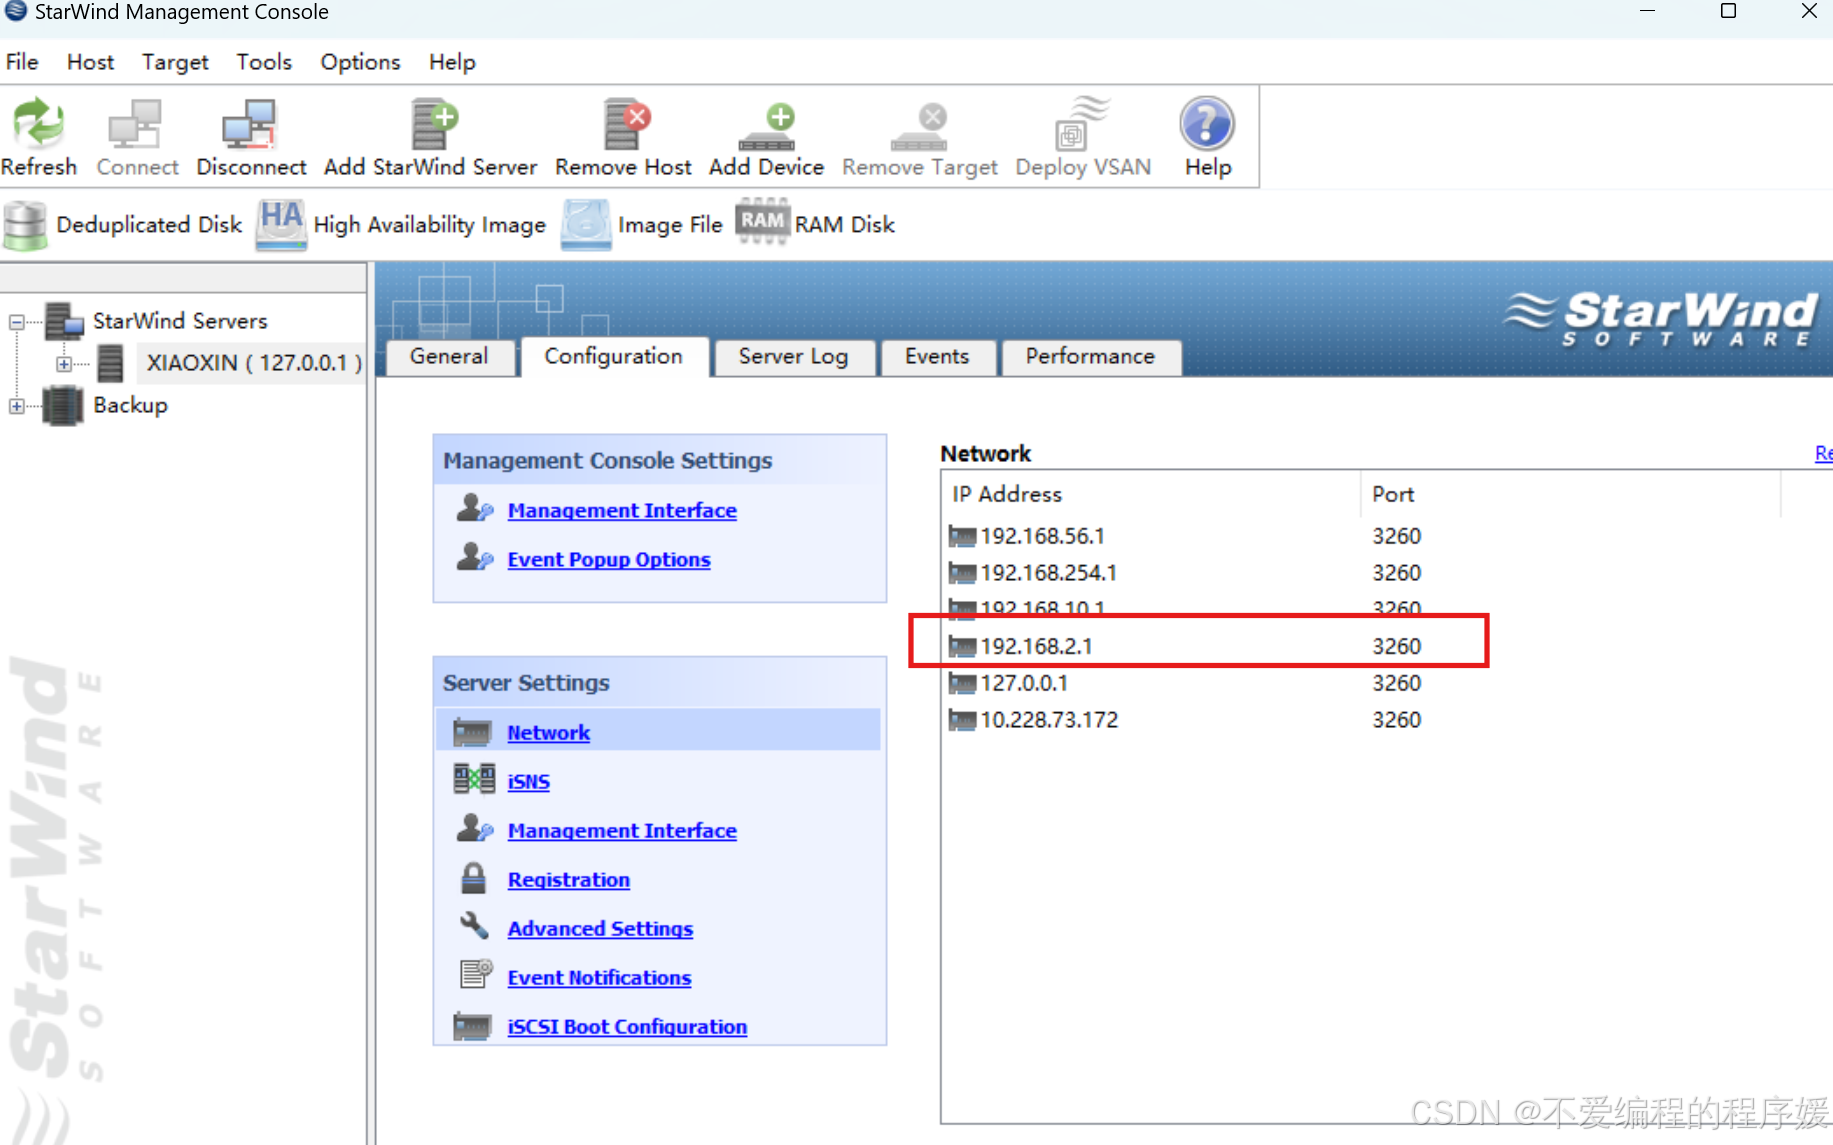The height and width of the screenshot is (1145, 1833).
Task: Select Image File device type
Action: [642, 225]
